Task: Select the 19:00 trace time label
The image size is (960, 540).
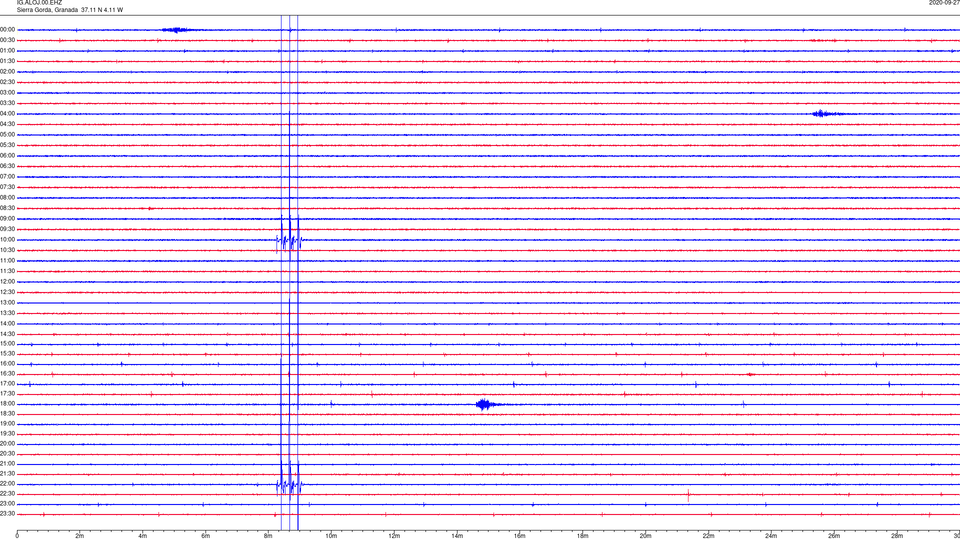Action: point(8,424)
